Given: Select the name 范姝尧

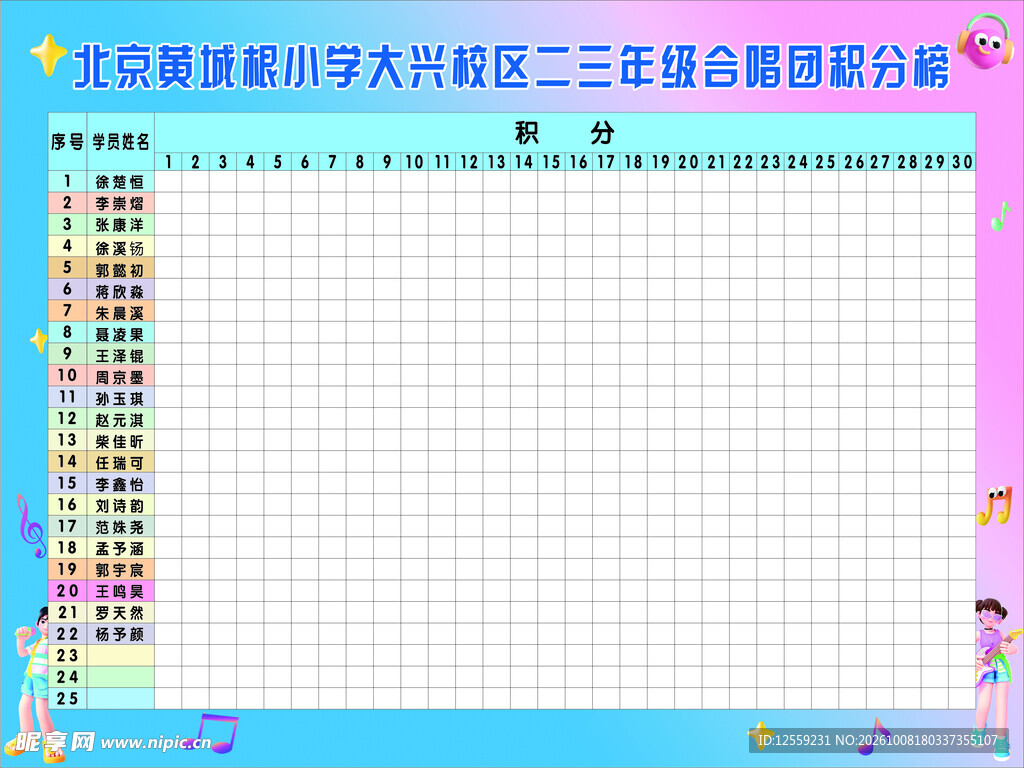Looking at the screenshot, I should [120, 528].
